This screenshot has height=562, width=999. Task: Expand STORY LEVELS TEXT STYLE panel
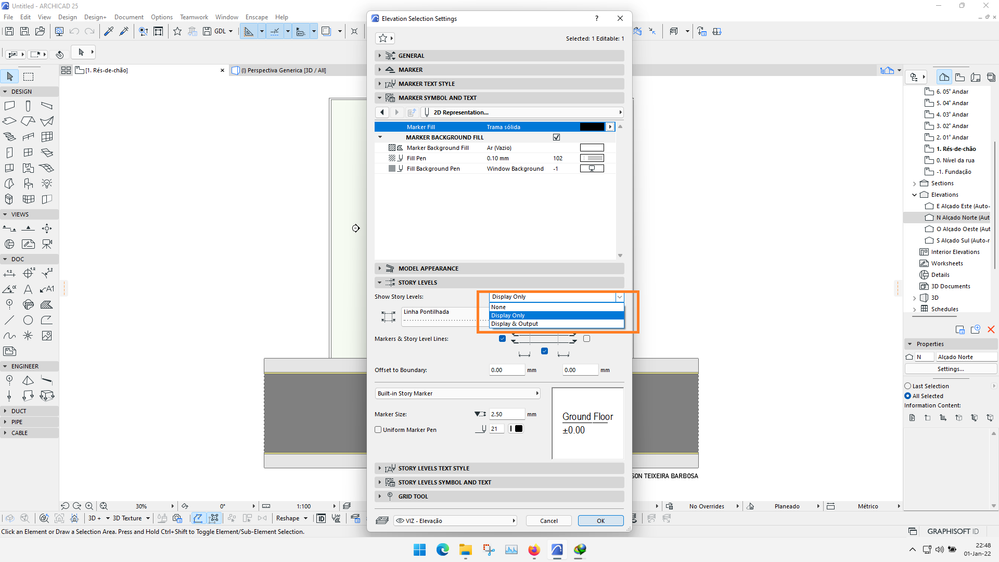point(500,468)
